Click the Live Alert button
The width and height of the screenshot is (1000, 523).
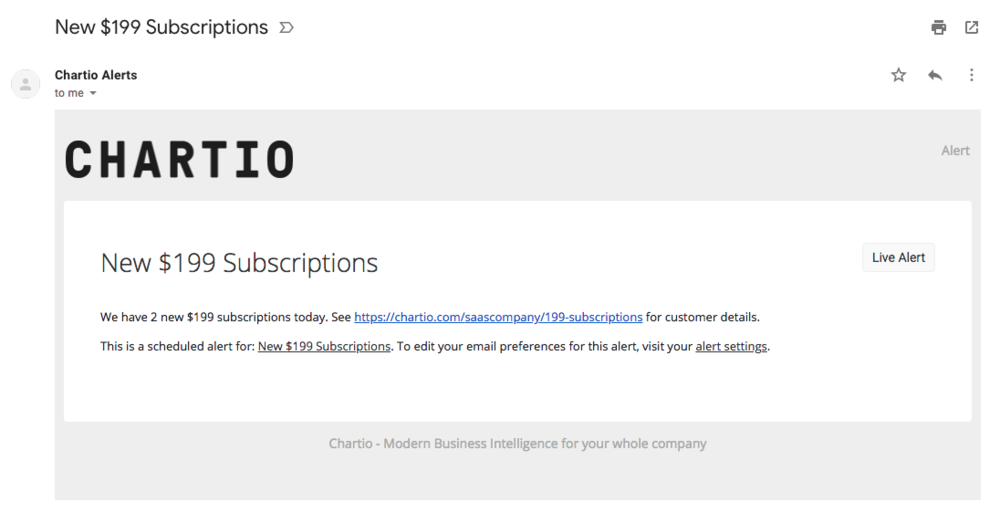tap(899, 258)
